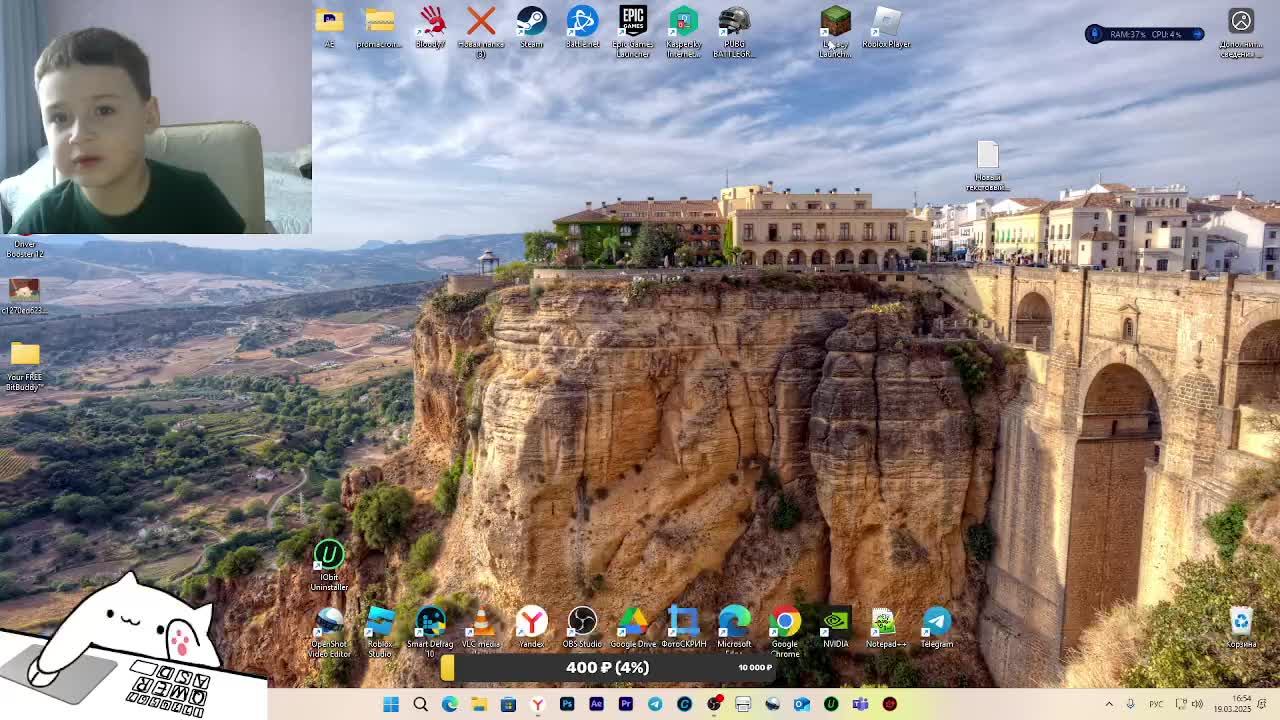This screenshot has height=720, width=1280.
Task: Open IObit Uninstaller taskbar icon
Action: (x=831, y=704)
